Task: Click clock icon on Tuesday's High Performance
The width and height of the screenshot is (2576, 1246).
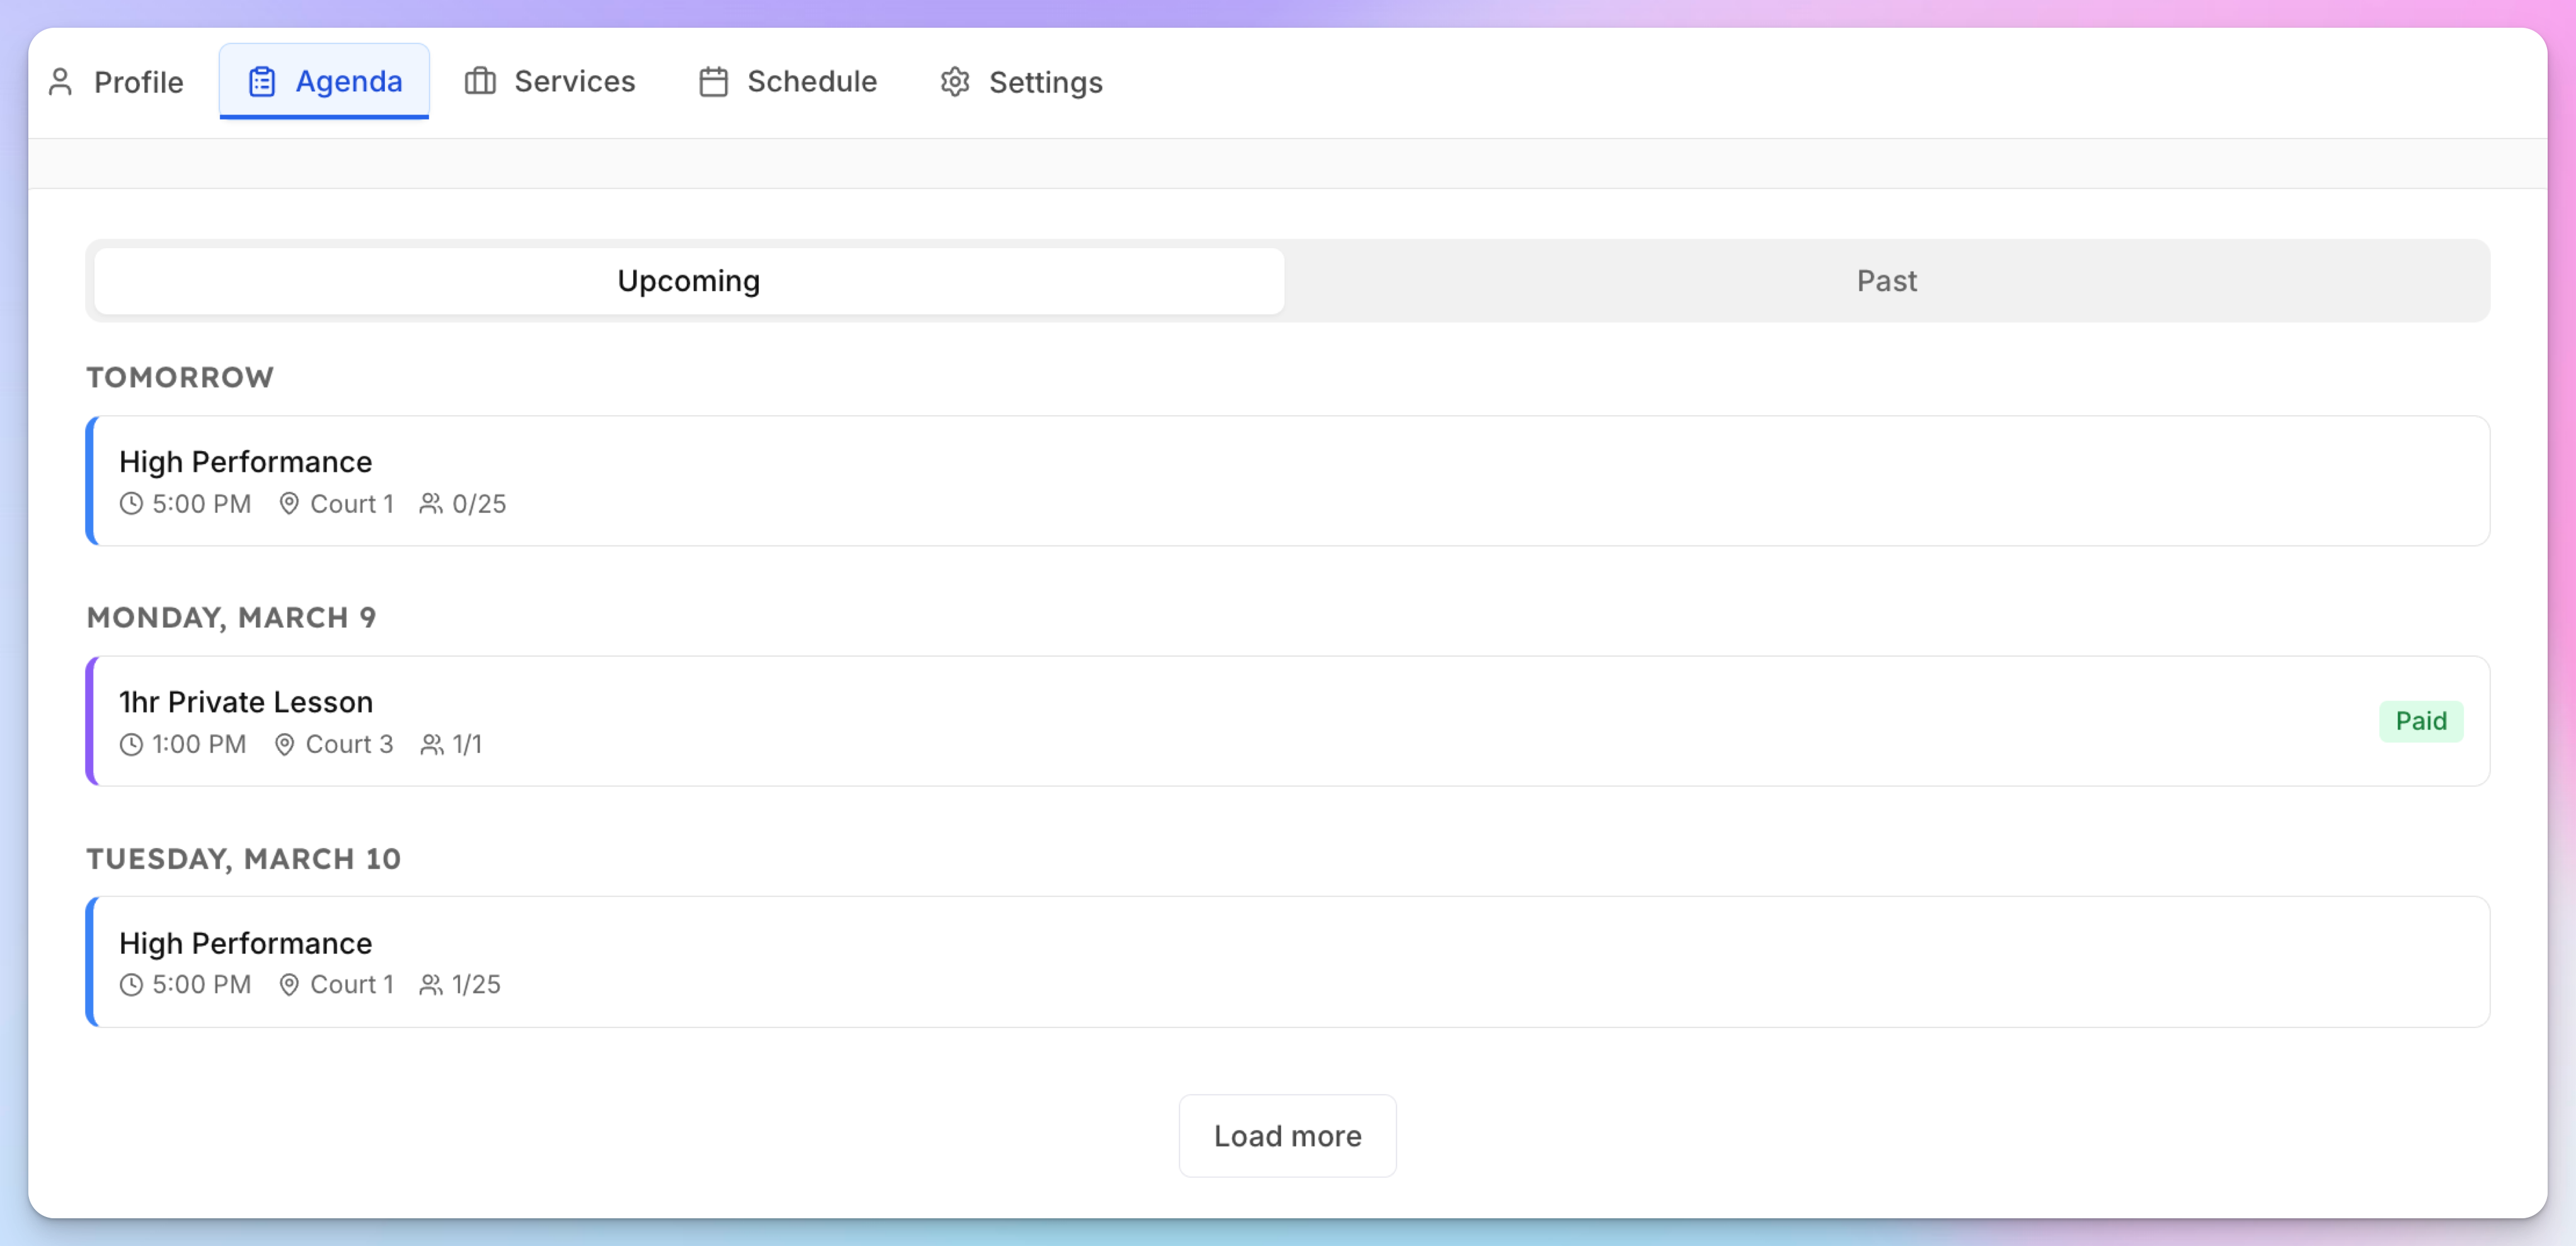Action: [x=131, y=985]
